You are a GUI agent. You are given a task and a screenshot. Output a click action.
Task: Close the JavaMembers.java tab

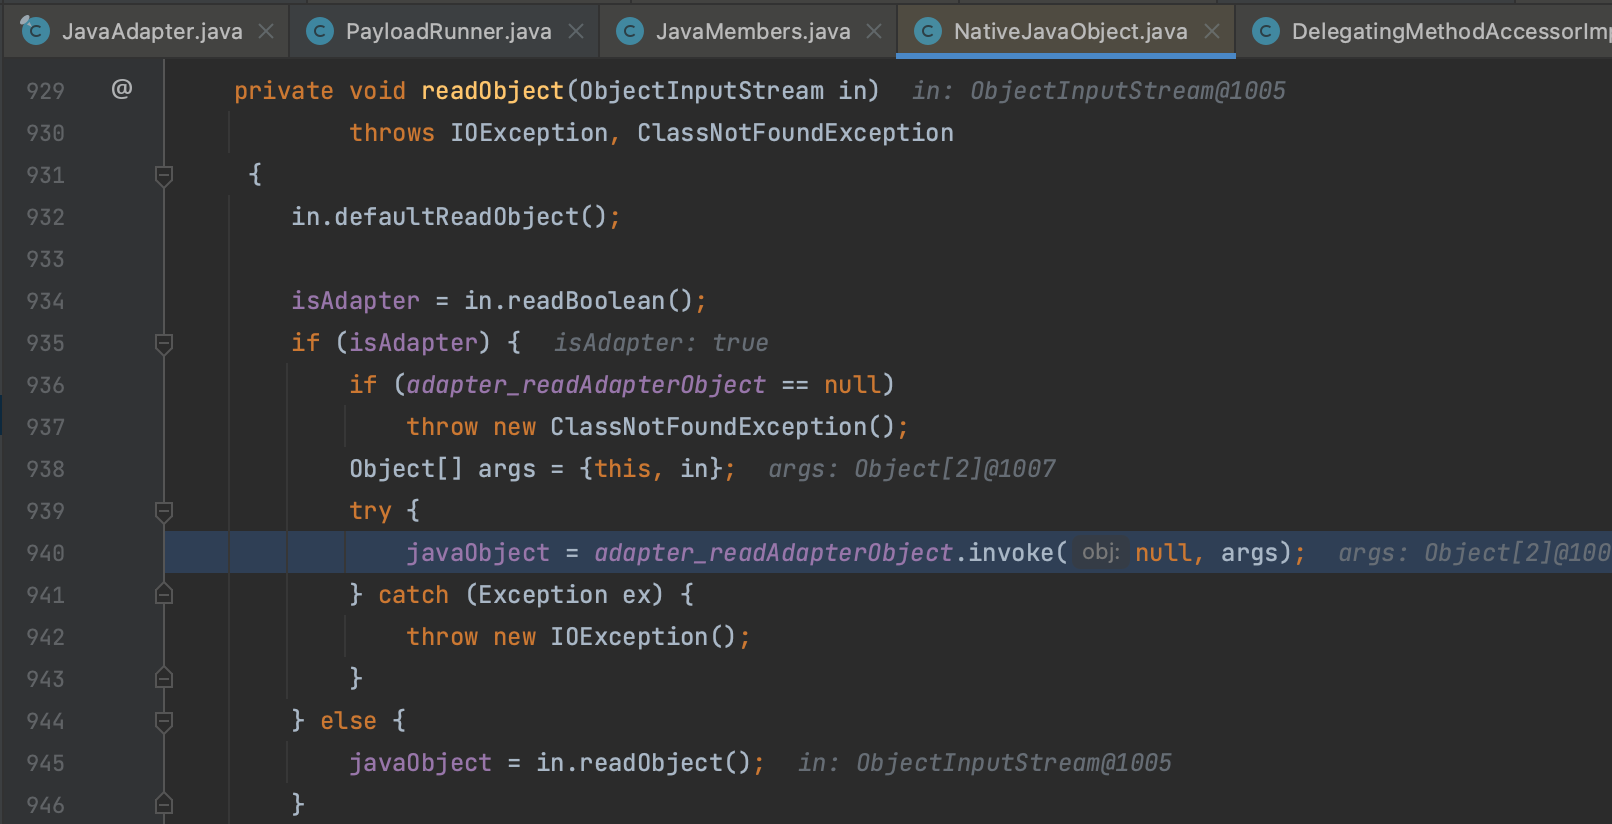click(874, 32)
